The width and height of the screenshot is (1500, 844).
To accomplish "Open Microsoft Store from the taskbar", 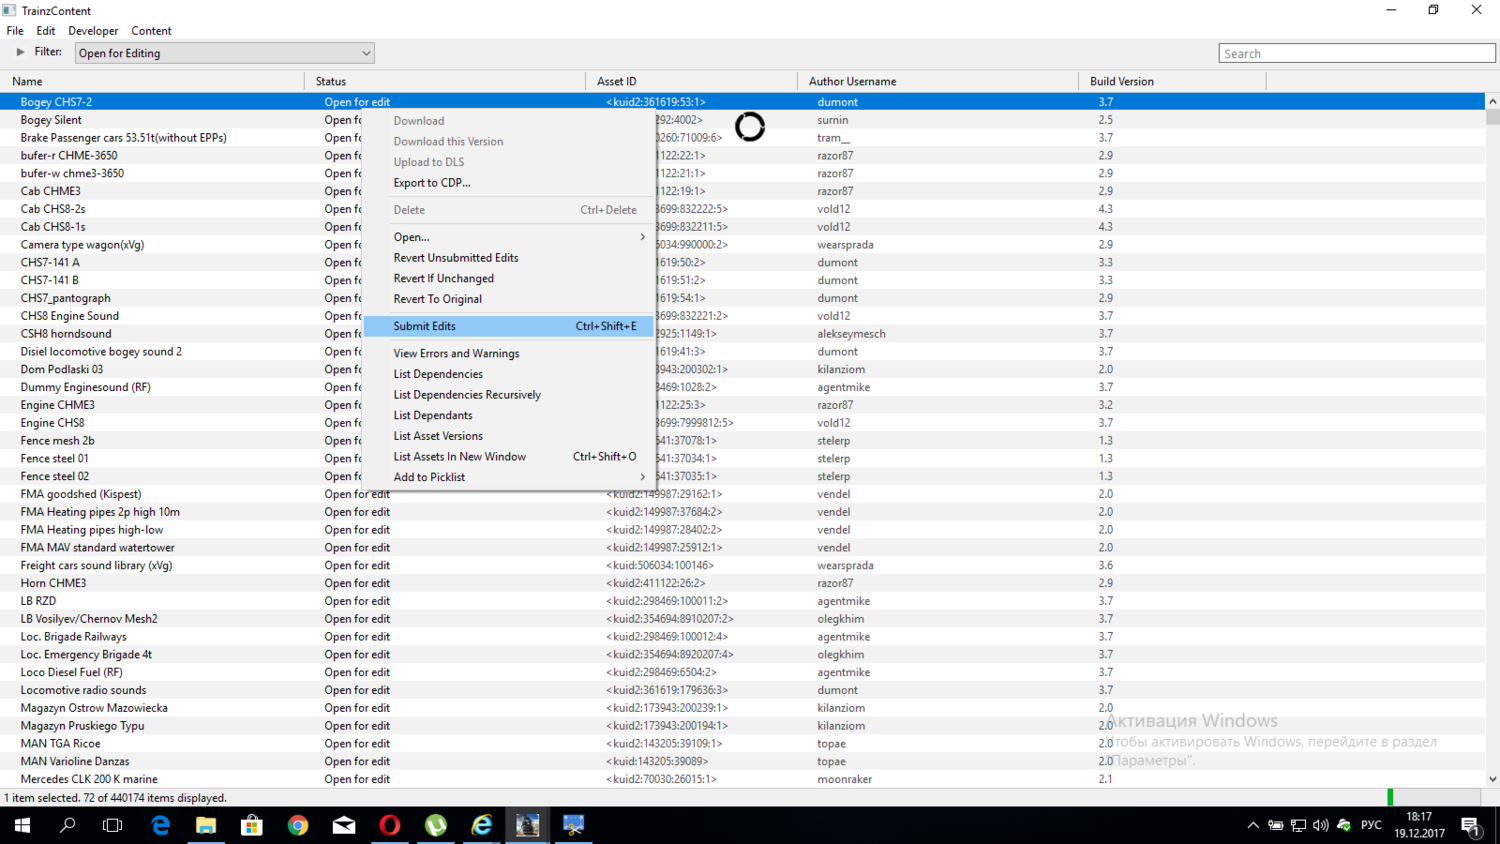I will click(x=252, y=825).
